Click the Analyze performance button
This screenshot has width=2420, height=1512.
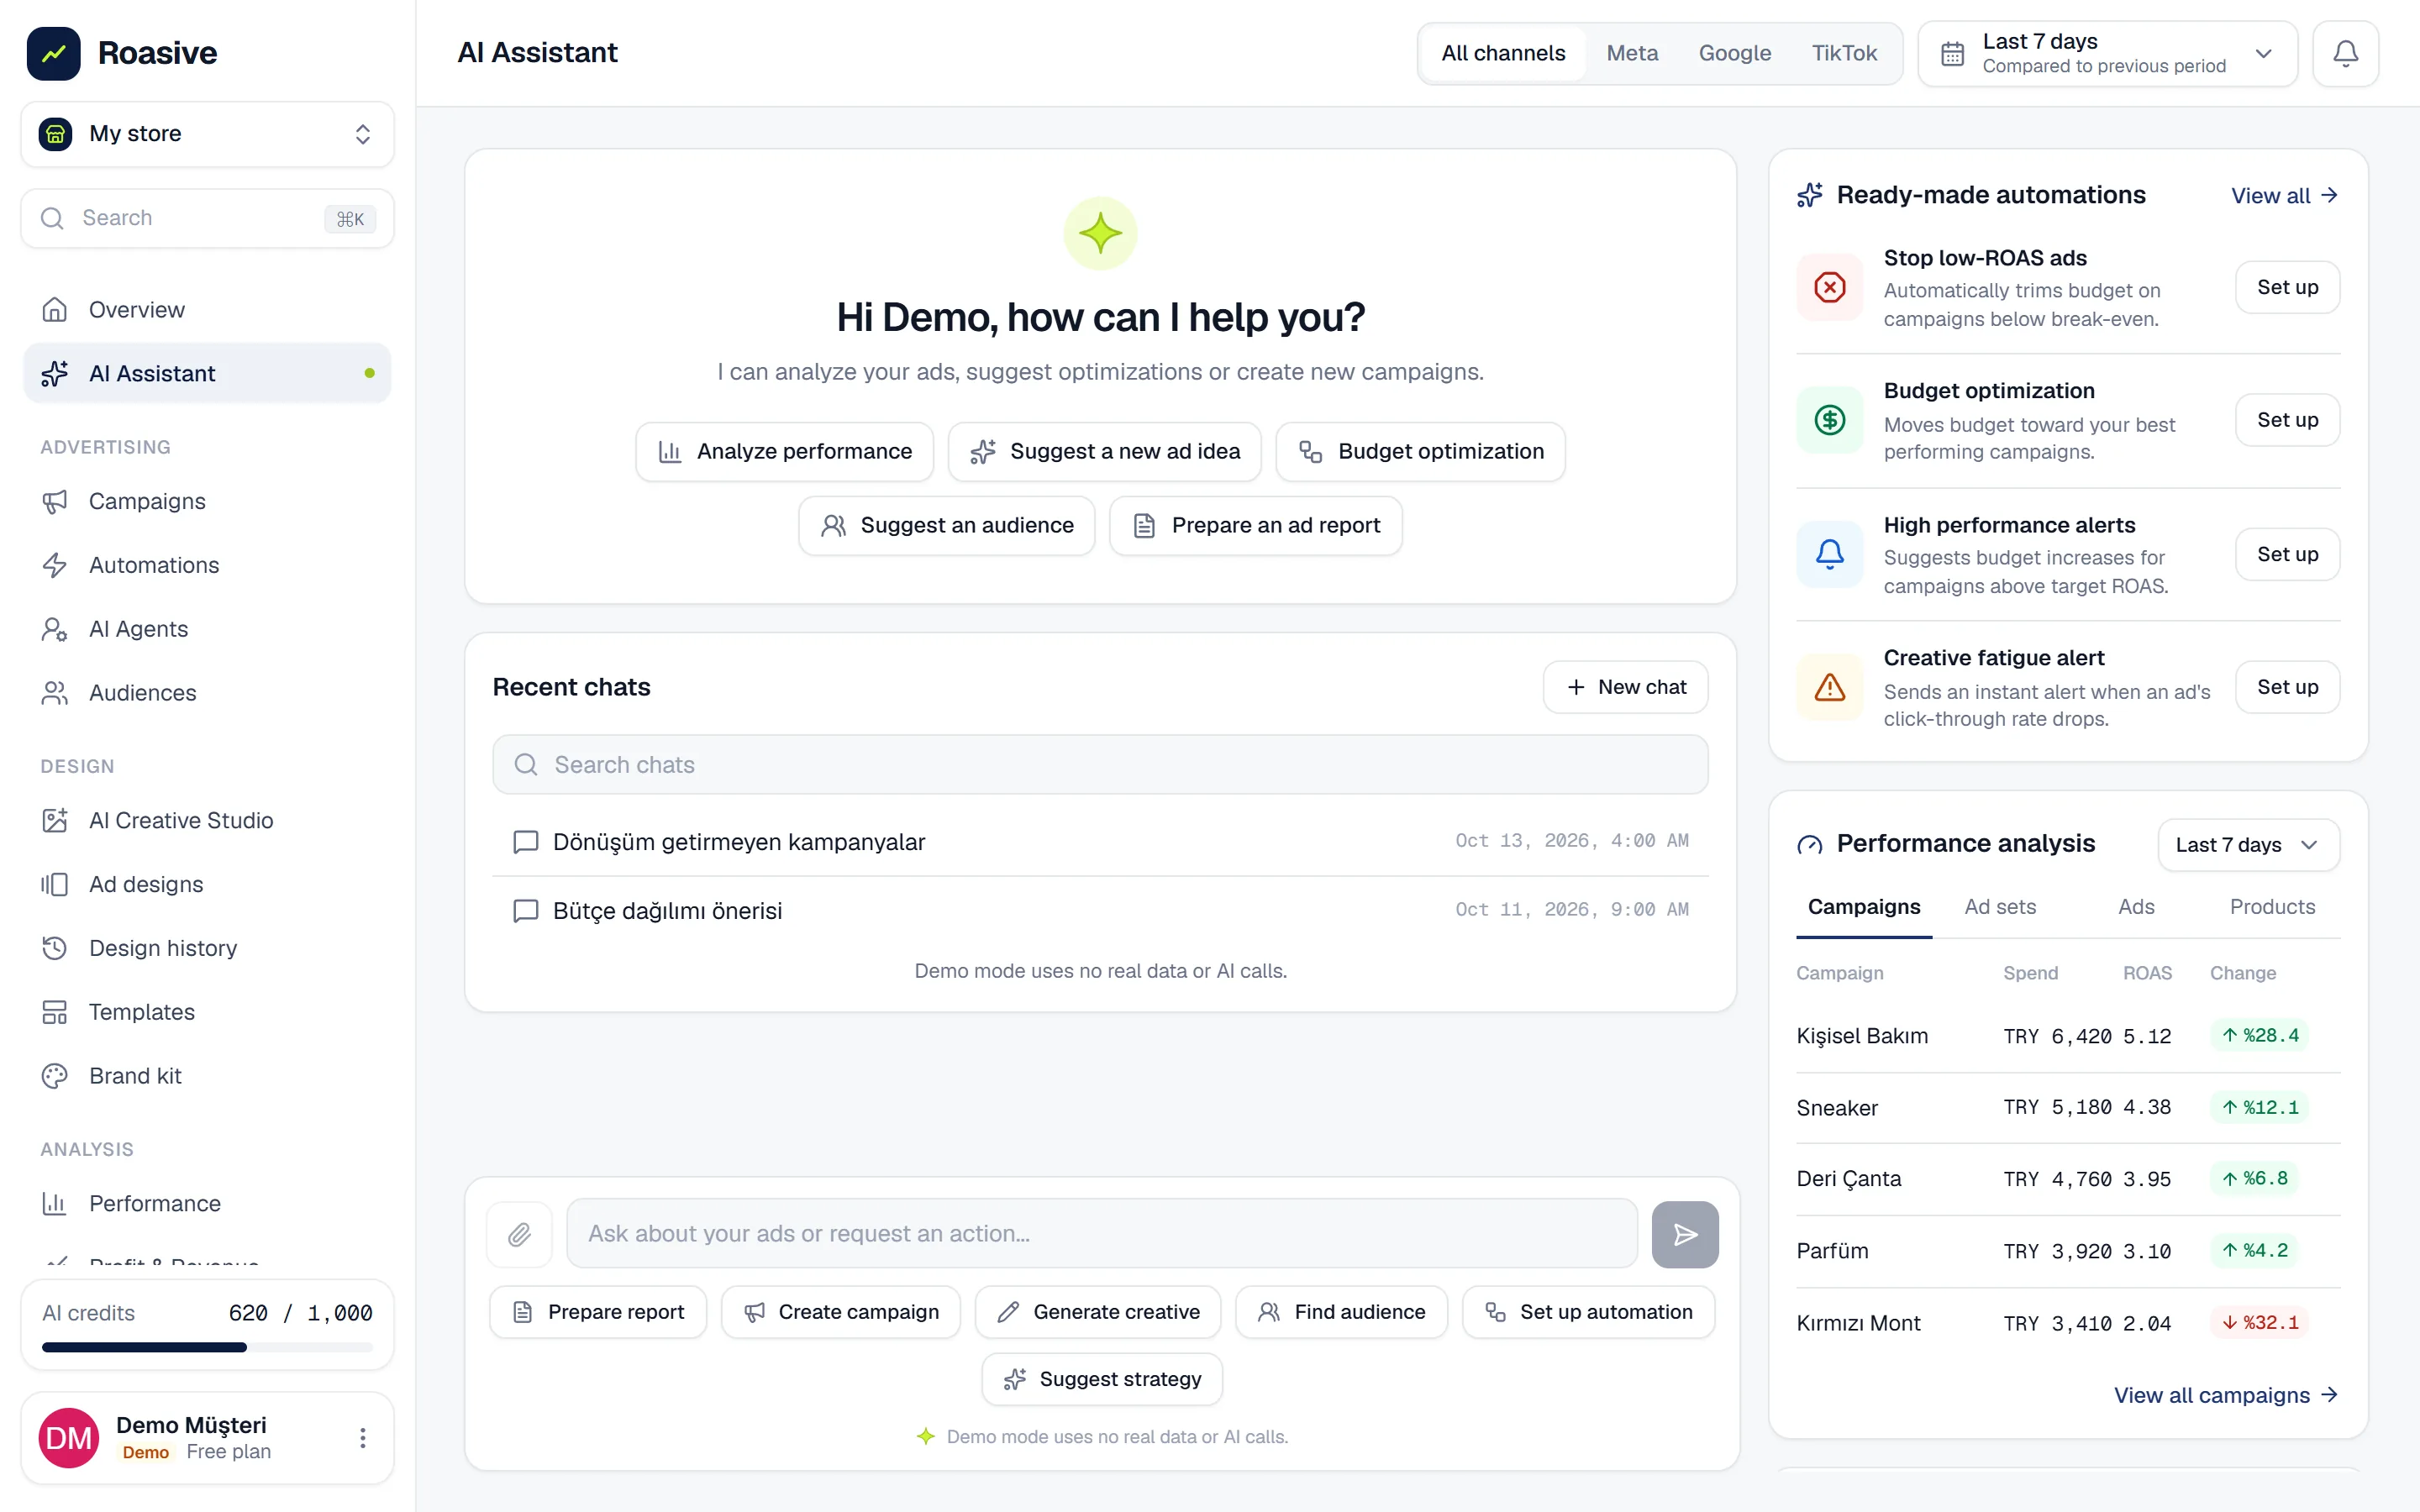pyautogui.click(x=784, y=452)
